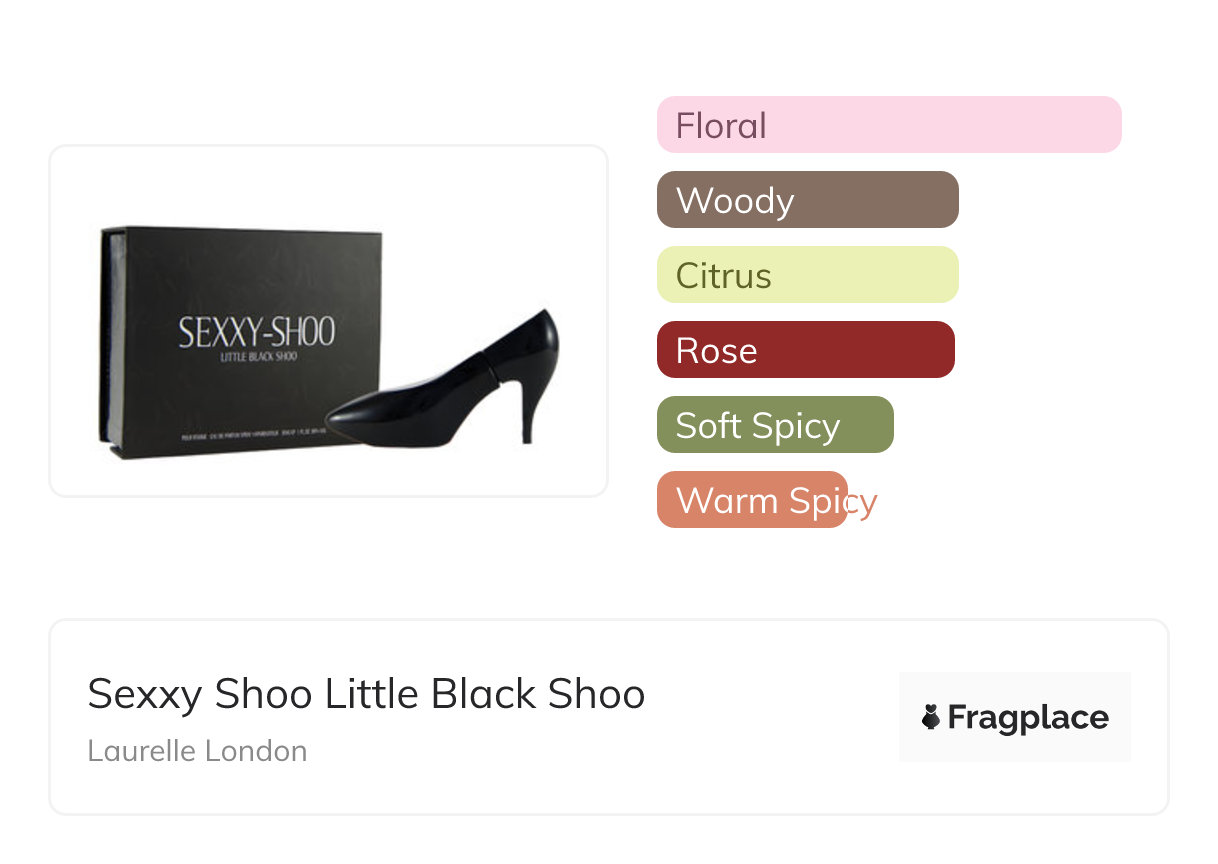The width and height of the screenshot is (1218, 864).
Task: Click the Fragplace perfume bottle logo icon
Action: tap(931, 717)
